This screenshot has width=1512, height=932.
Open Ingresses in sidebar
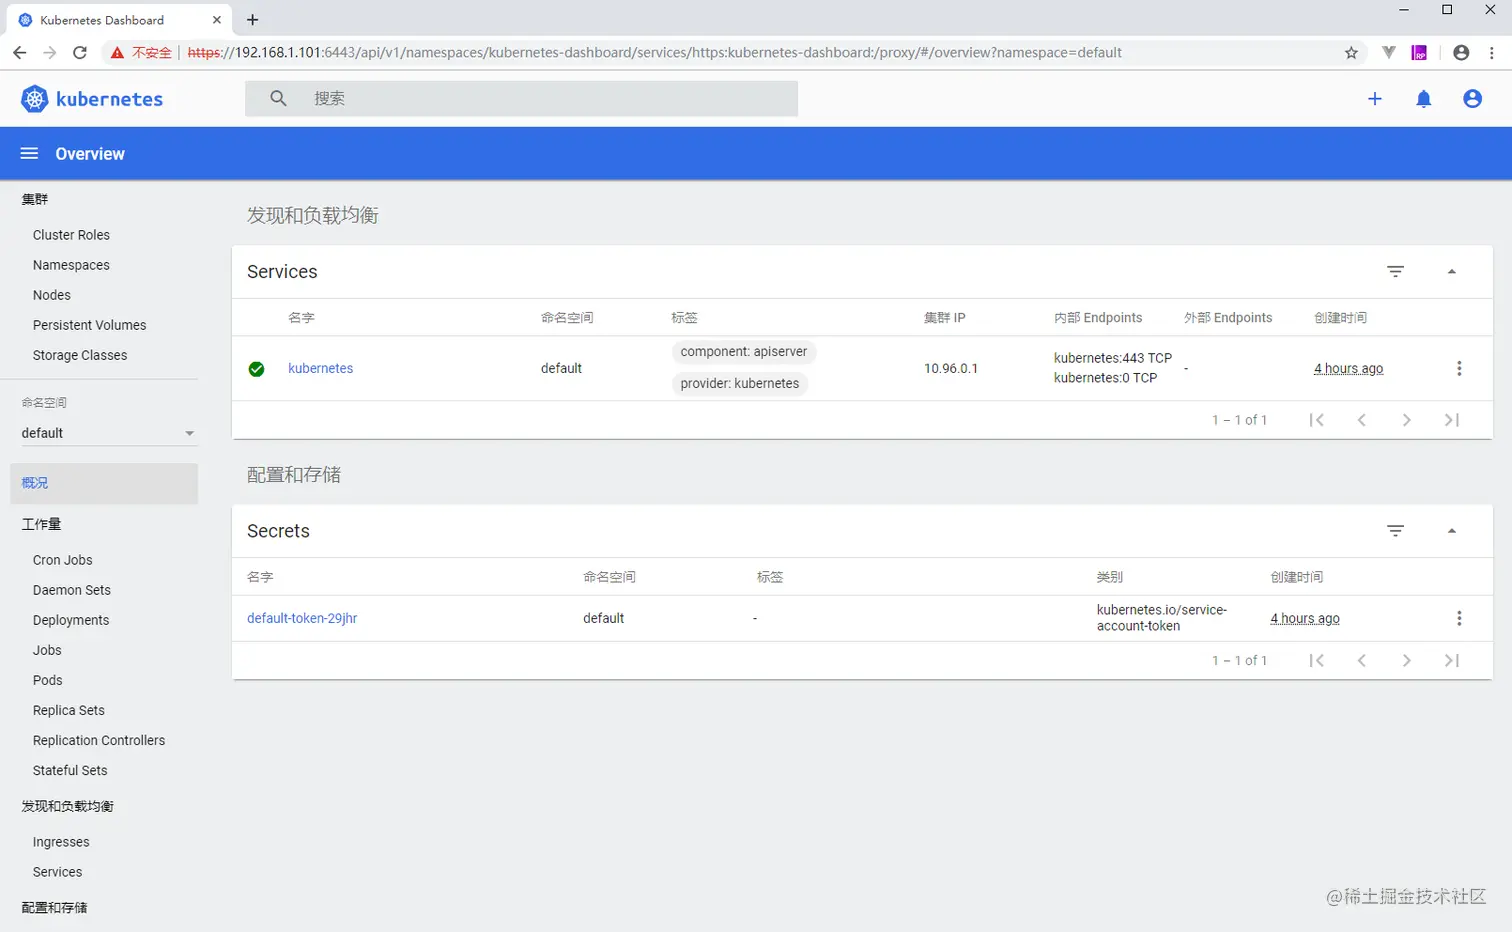pyautogui.click(x=61, y=842)
